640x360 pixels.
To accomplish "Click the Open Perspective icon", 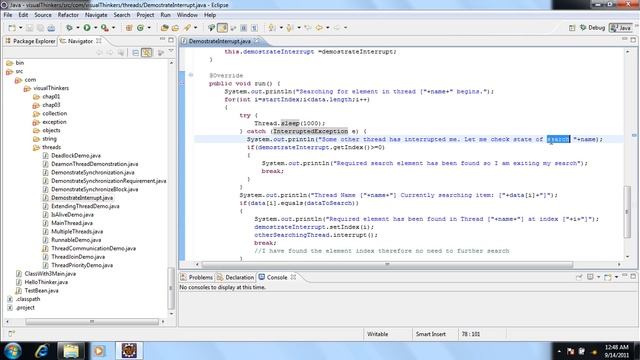I will [572, 28].
